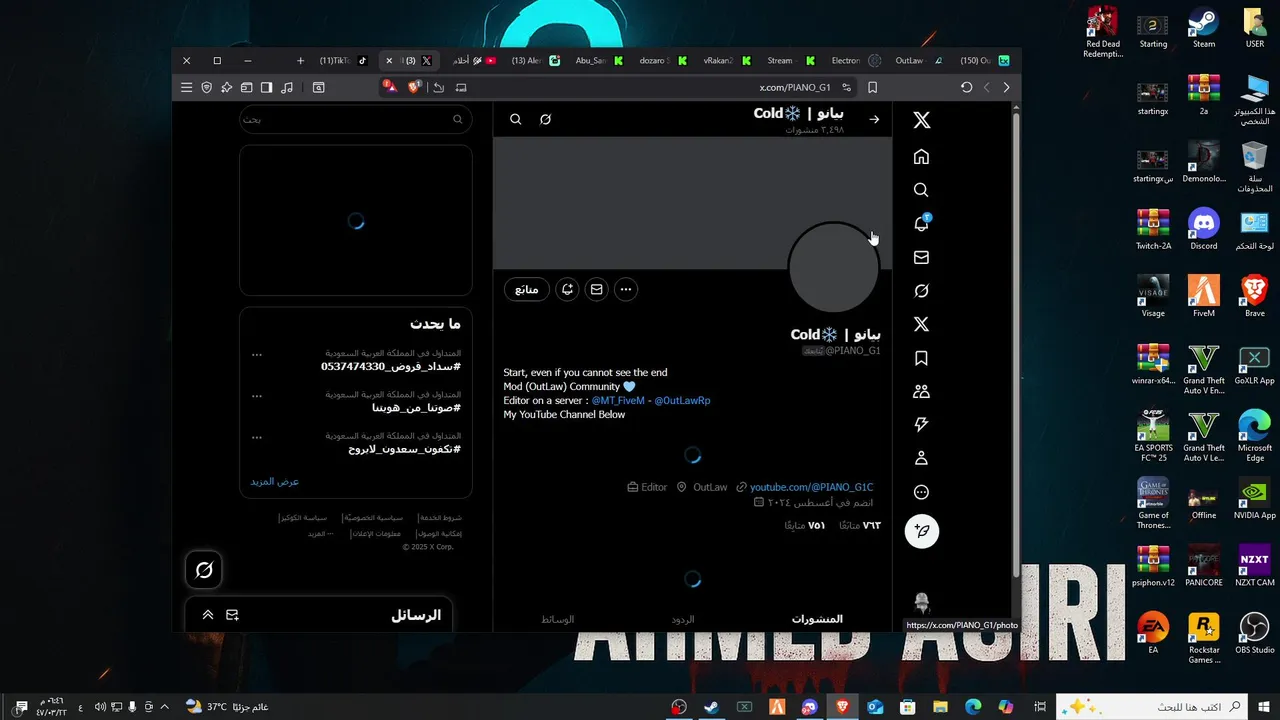Open FiveM desktop shortcut
The image size is (1280, 720).
click(1204, 297)
